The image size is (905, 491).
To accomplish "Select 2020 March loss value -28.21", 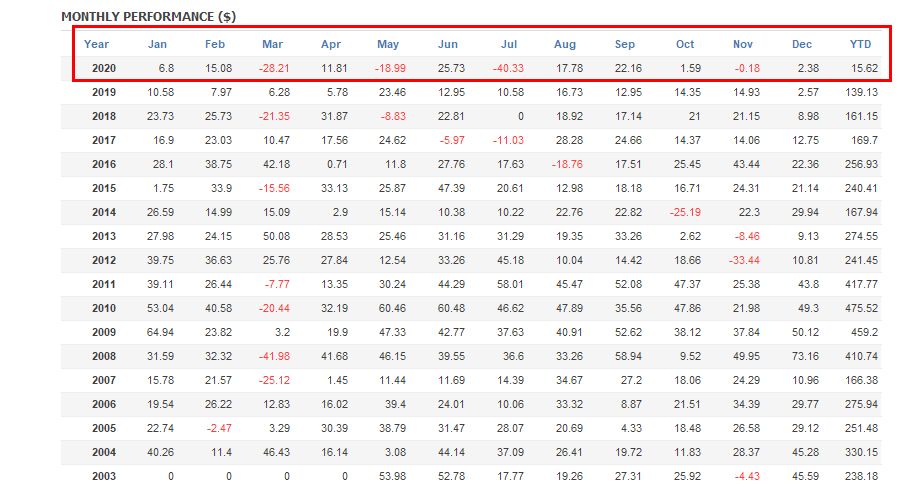I will tap(274, 68).
